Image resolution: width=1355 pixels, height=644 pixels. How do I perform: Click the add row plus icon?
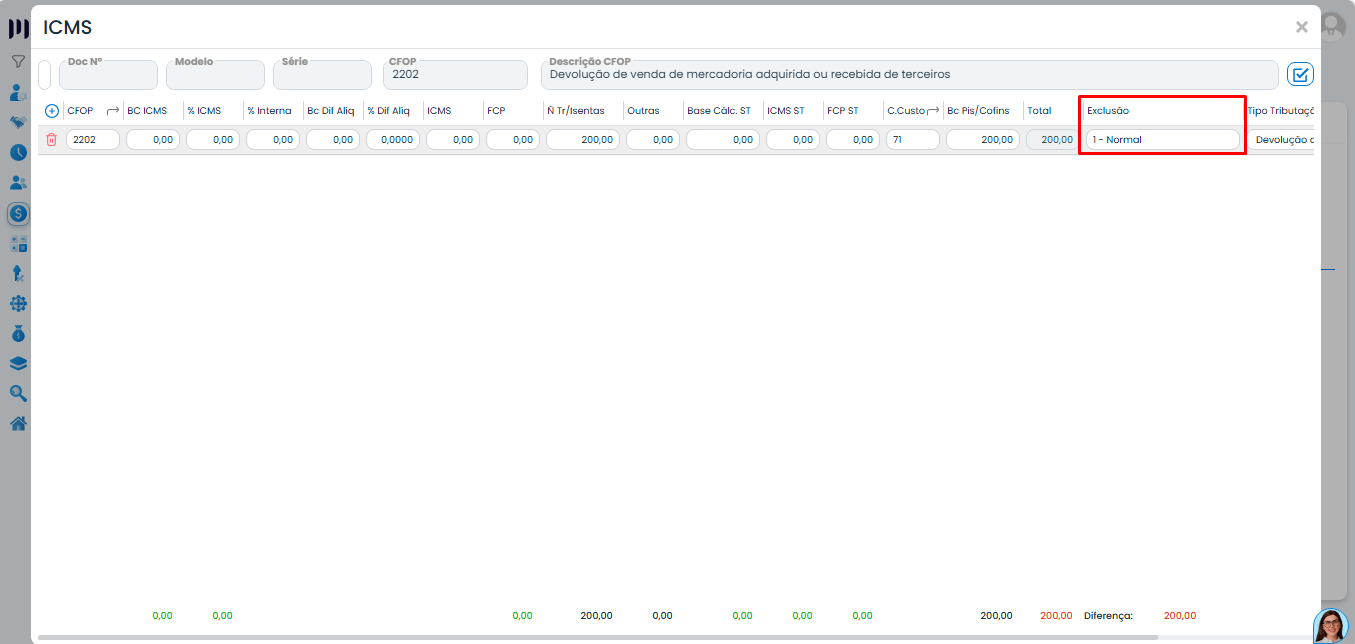tap(52, 111)
